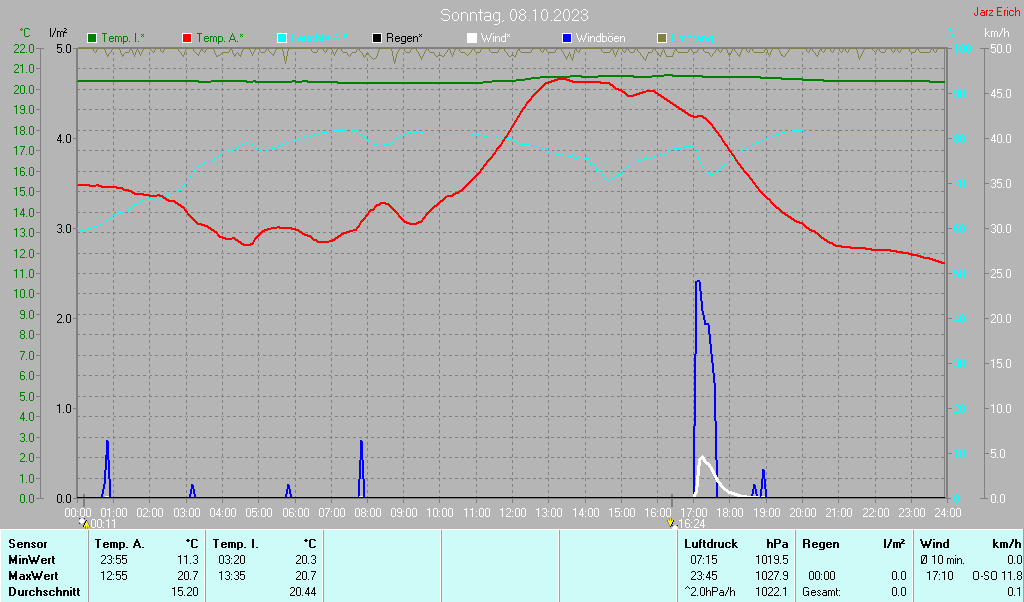Viewport: 1024px width, 602px height.
Task: Click the '07:15' pressure minimum time
Action: click(x=704, y=560)
